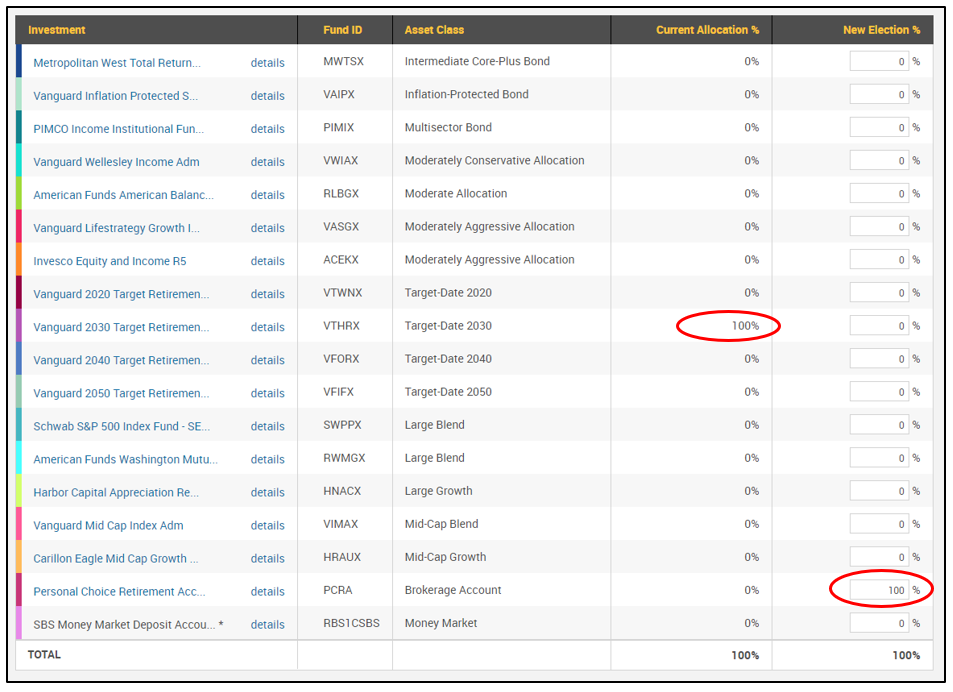Click details for Vanguard Inflation Protected fund
Viewport: 953px width, 692px height.
[267, 96]
